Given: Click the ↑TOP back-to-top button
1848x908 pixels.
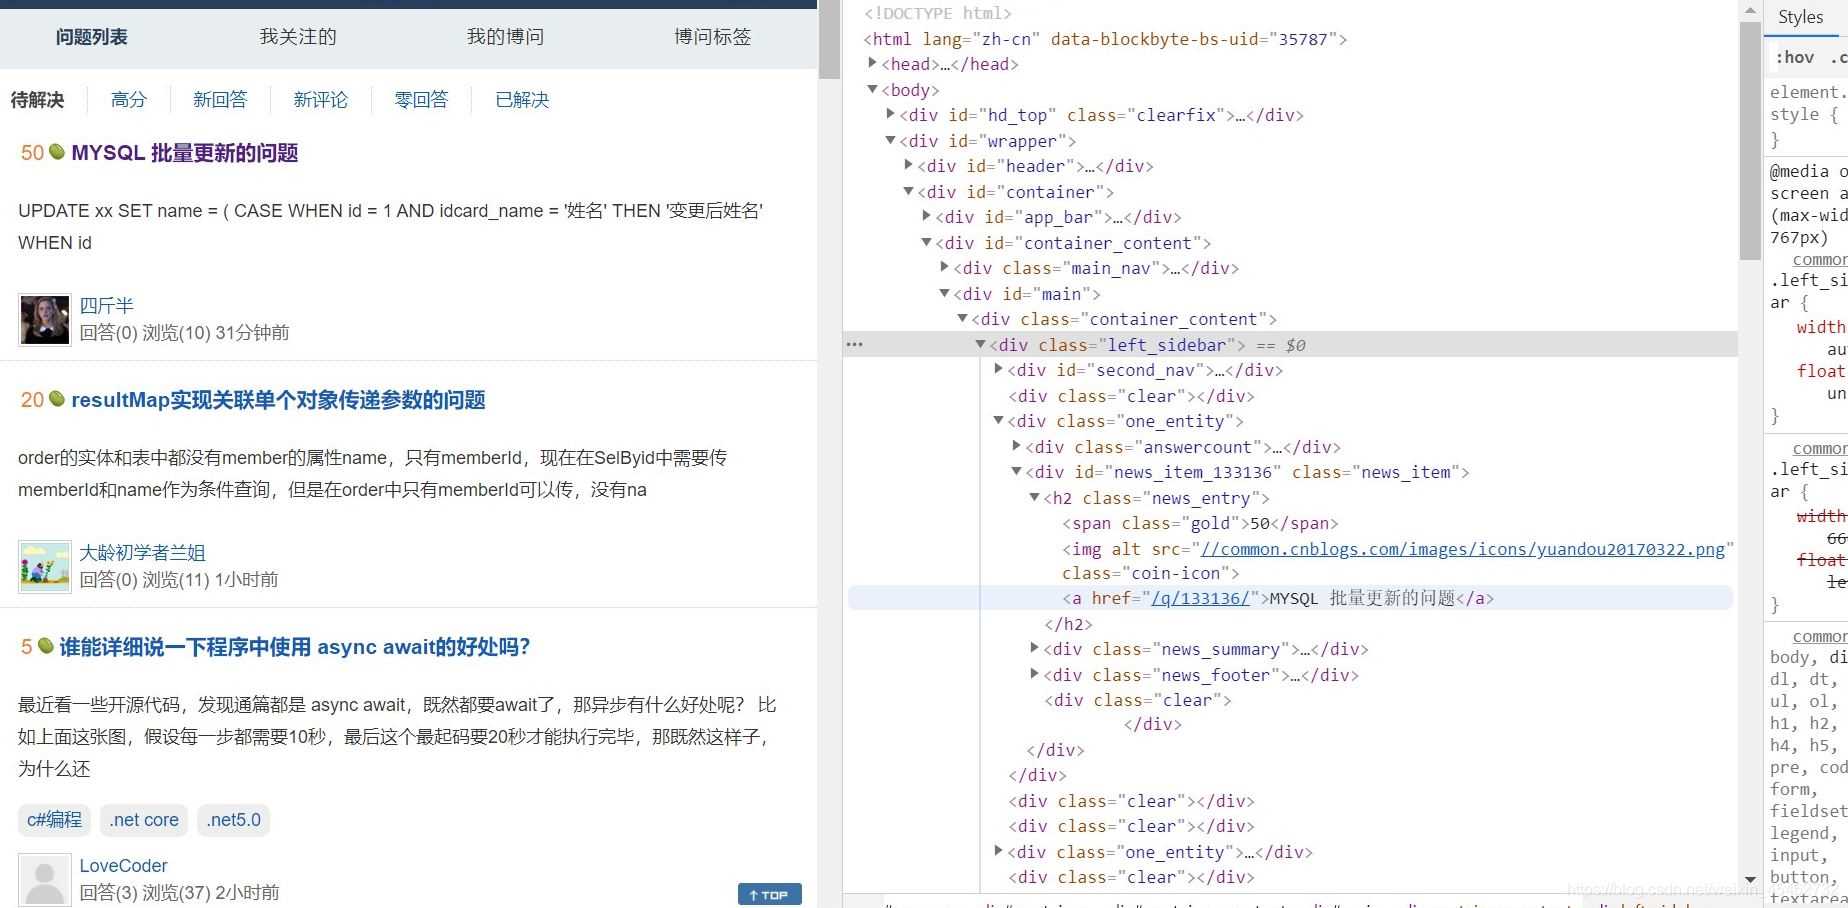Looking at the screenshot, I should coord(769,894).
